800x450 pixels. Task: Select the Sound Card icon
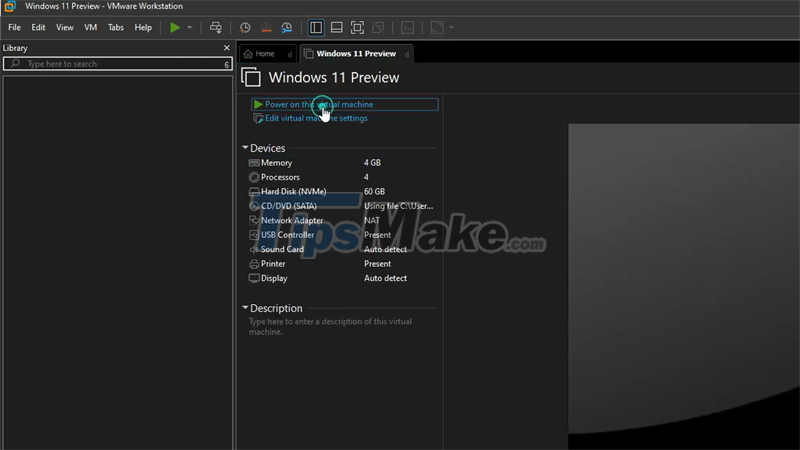click(x=254, y=249)
